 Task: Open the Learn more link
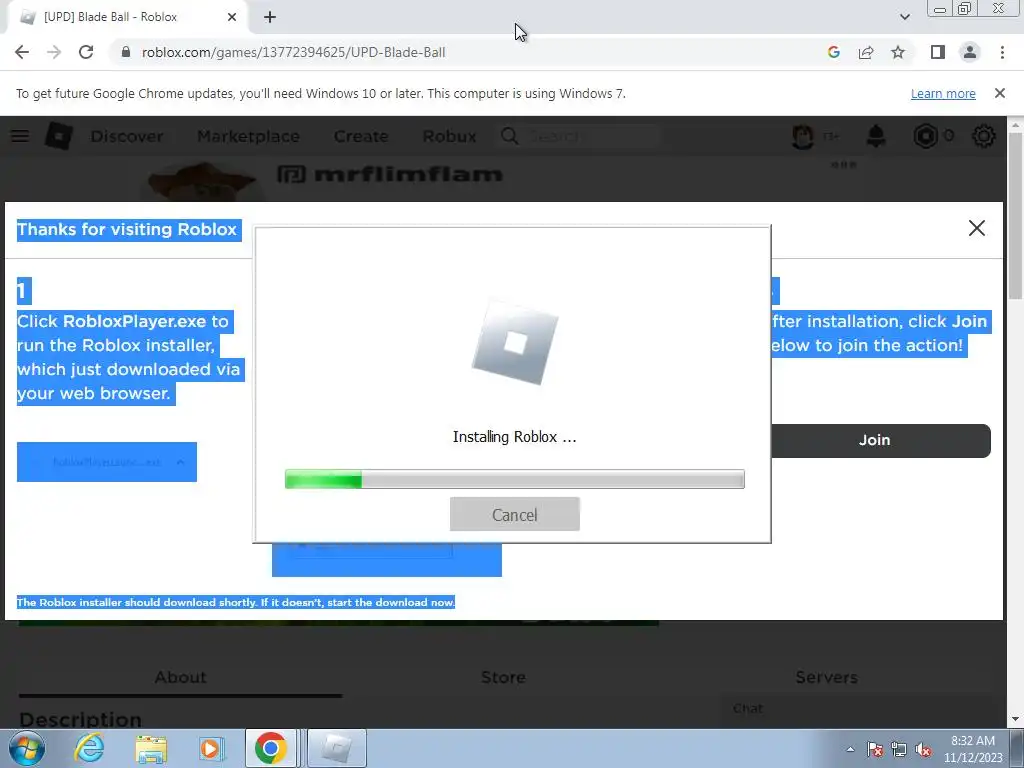point(943,93)
